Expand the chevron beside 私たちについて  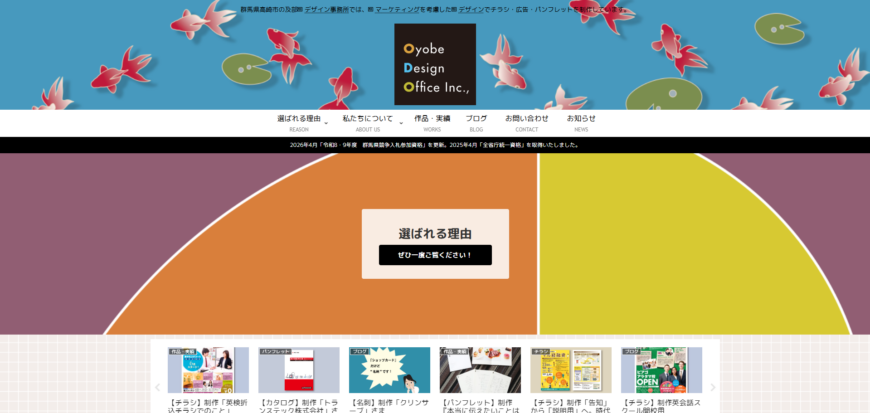point(401,123)
